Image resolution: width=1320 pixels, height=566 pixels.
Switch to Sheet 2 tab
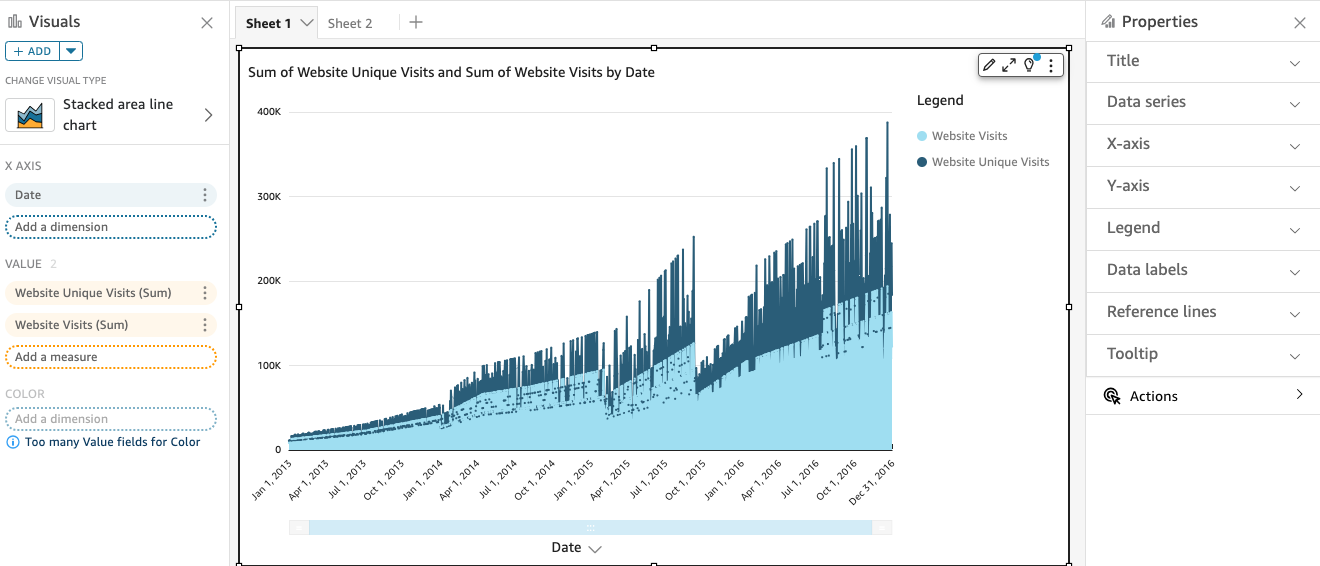350,23
